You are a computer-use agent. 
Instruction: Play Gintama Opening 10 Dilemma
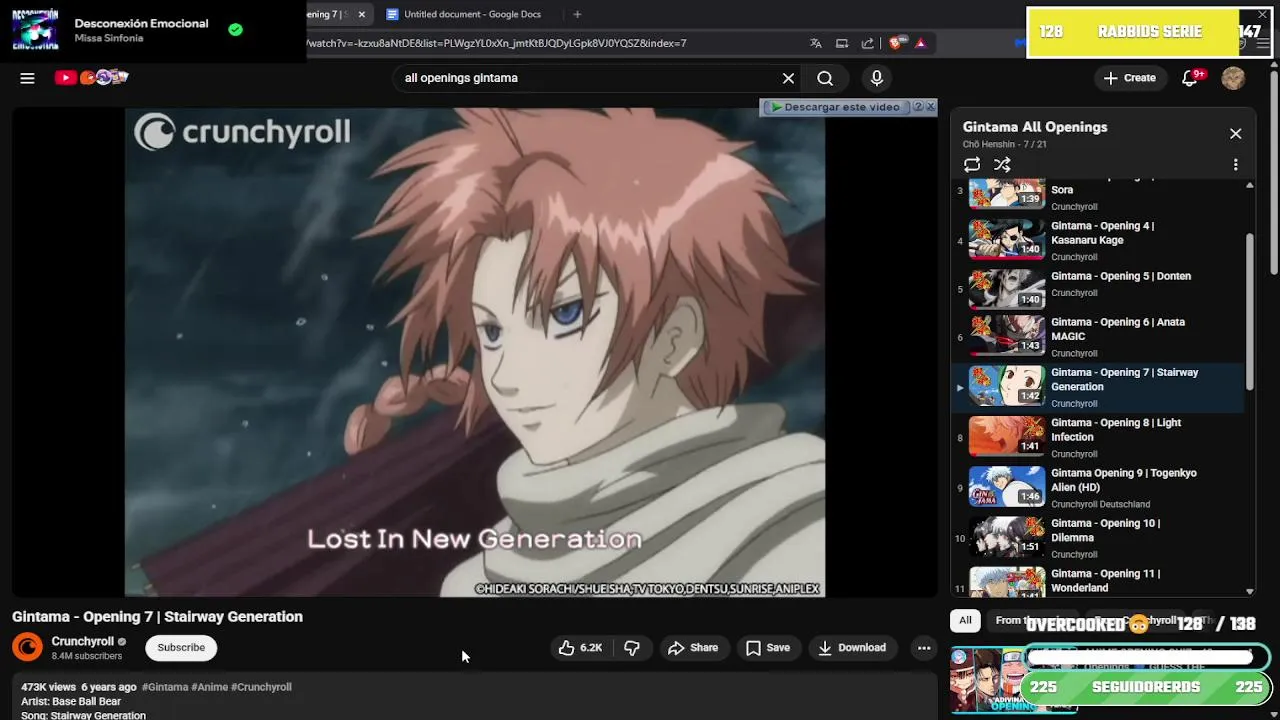coord(1100,538)
